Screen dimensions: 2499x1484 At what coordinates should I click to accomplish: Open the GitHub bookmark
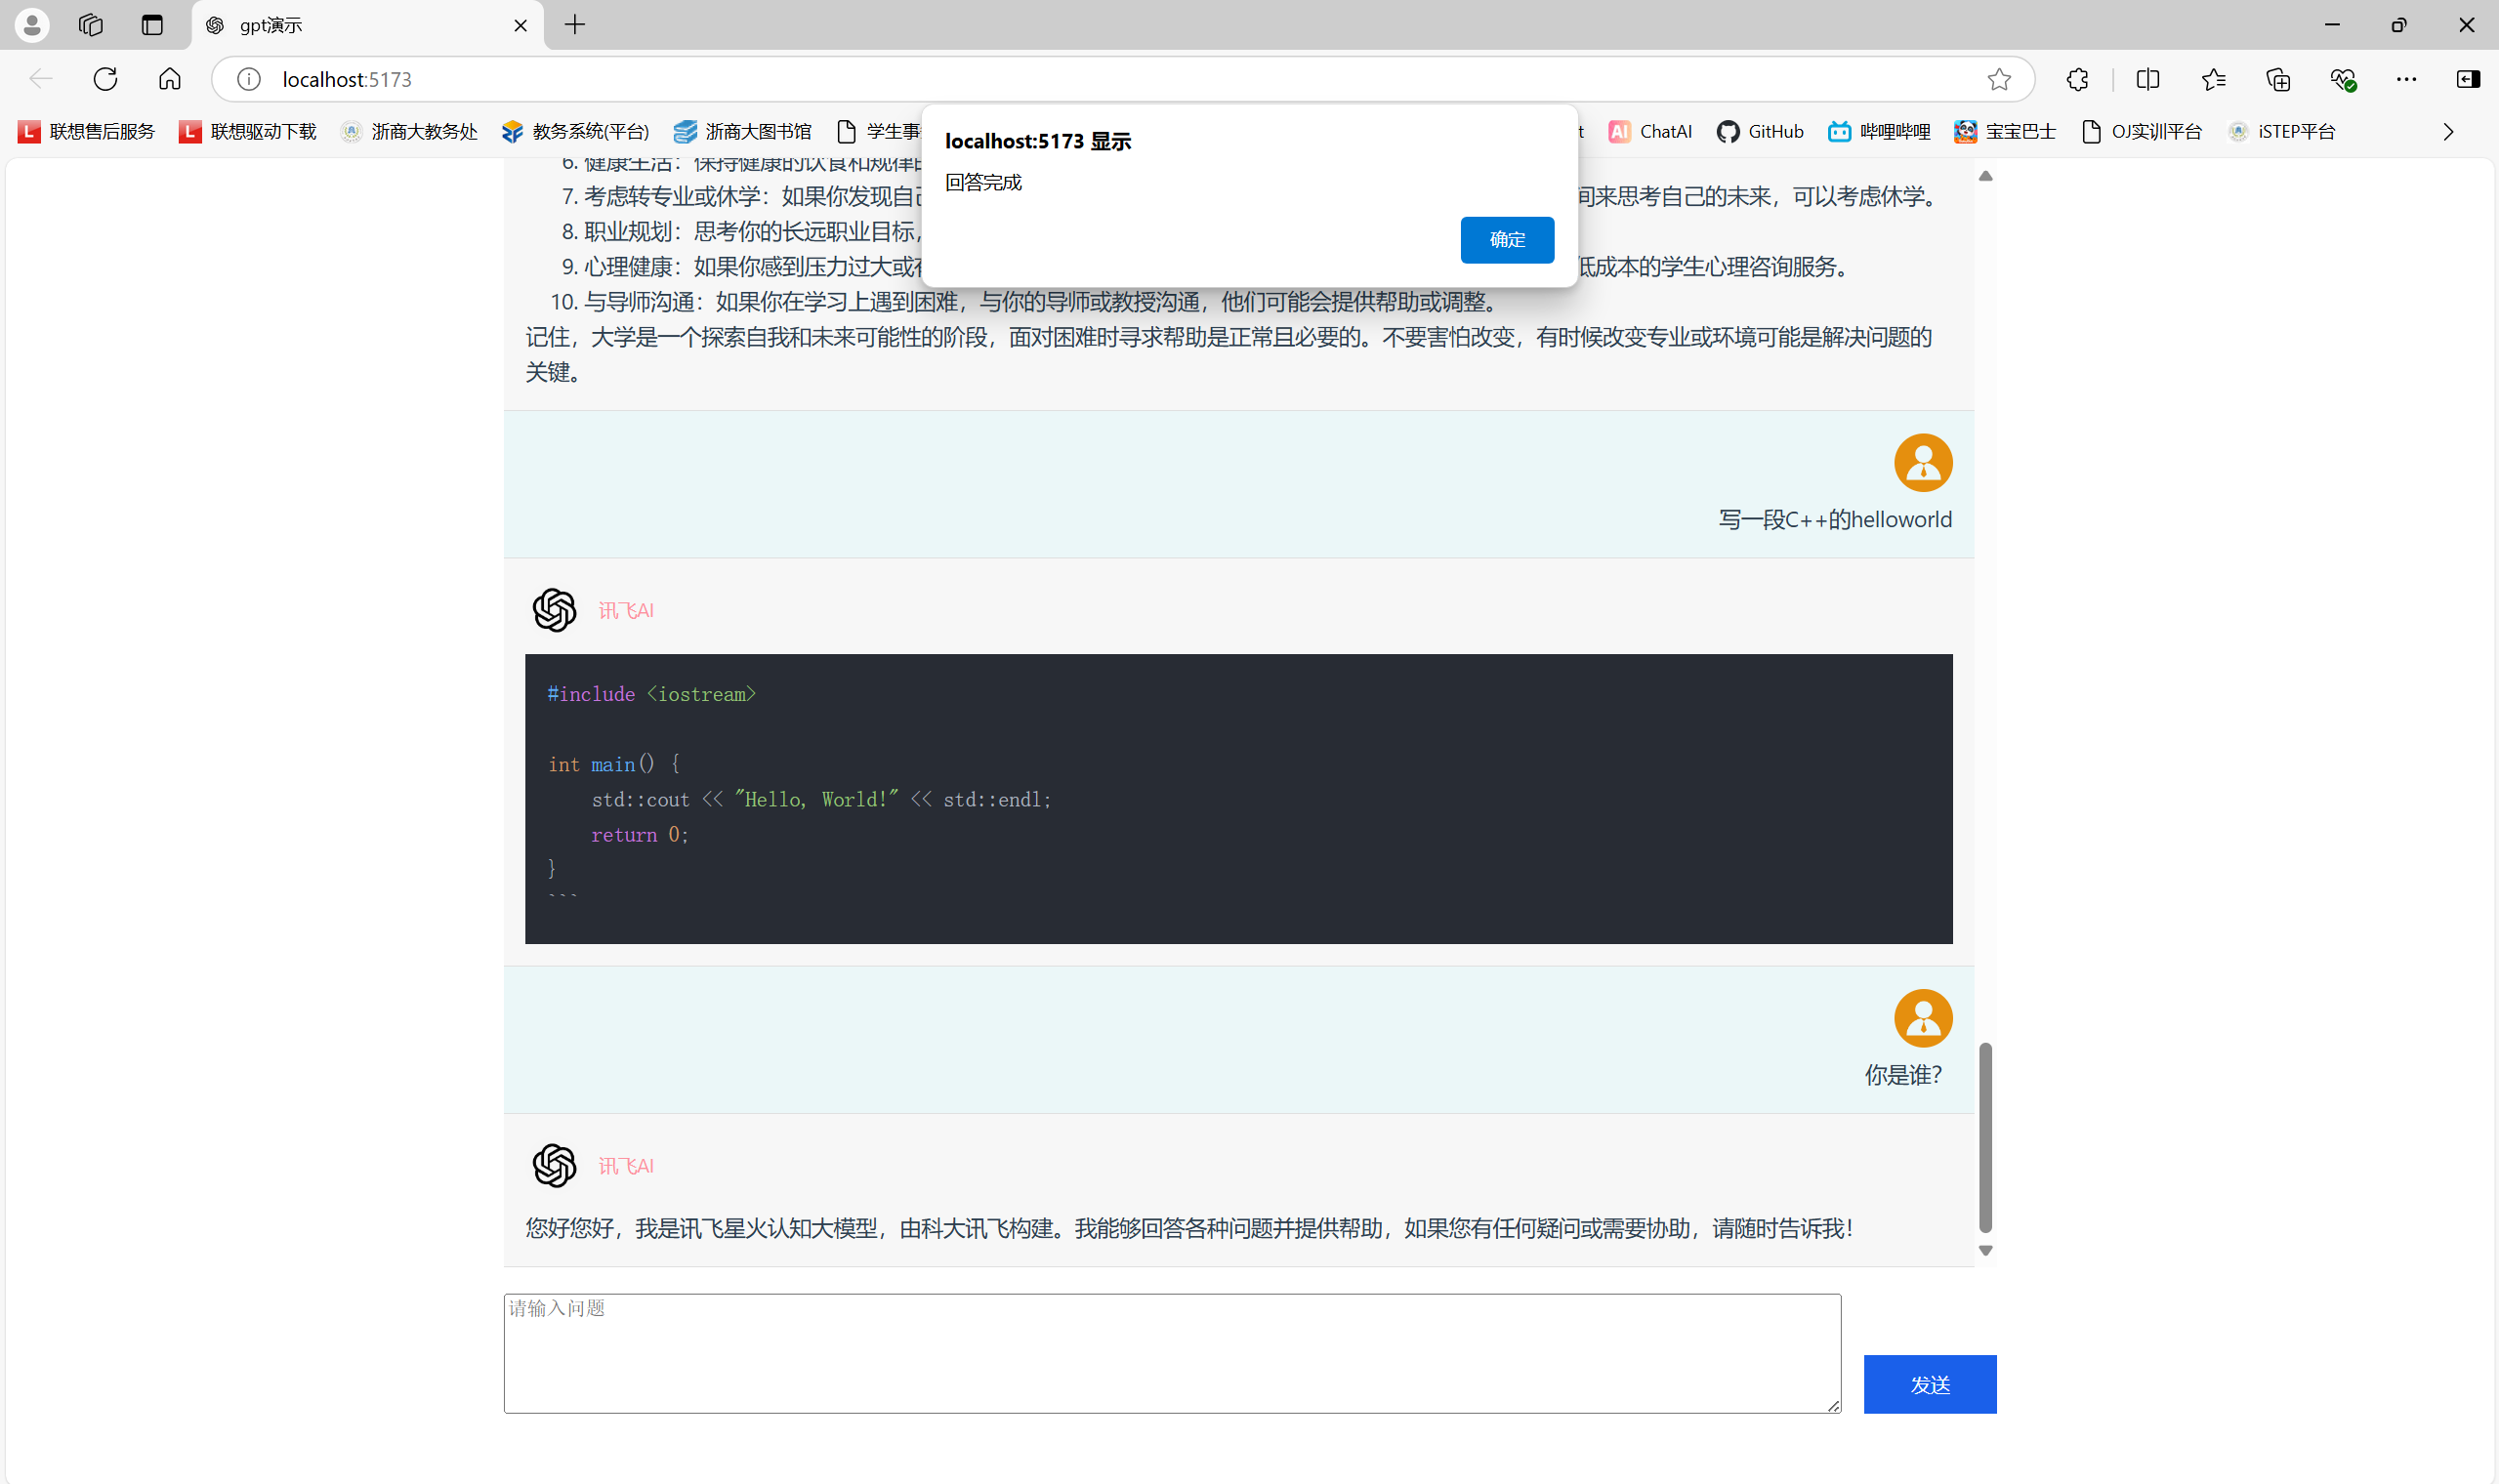coord(1760,132)
